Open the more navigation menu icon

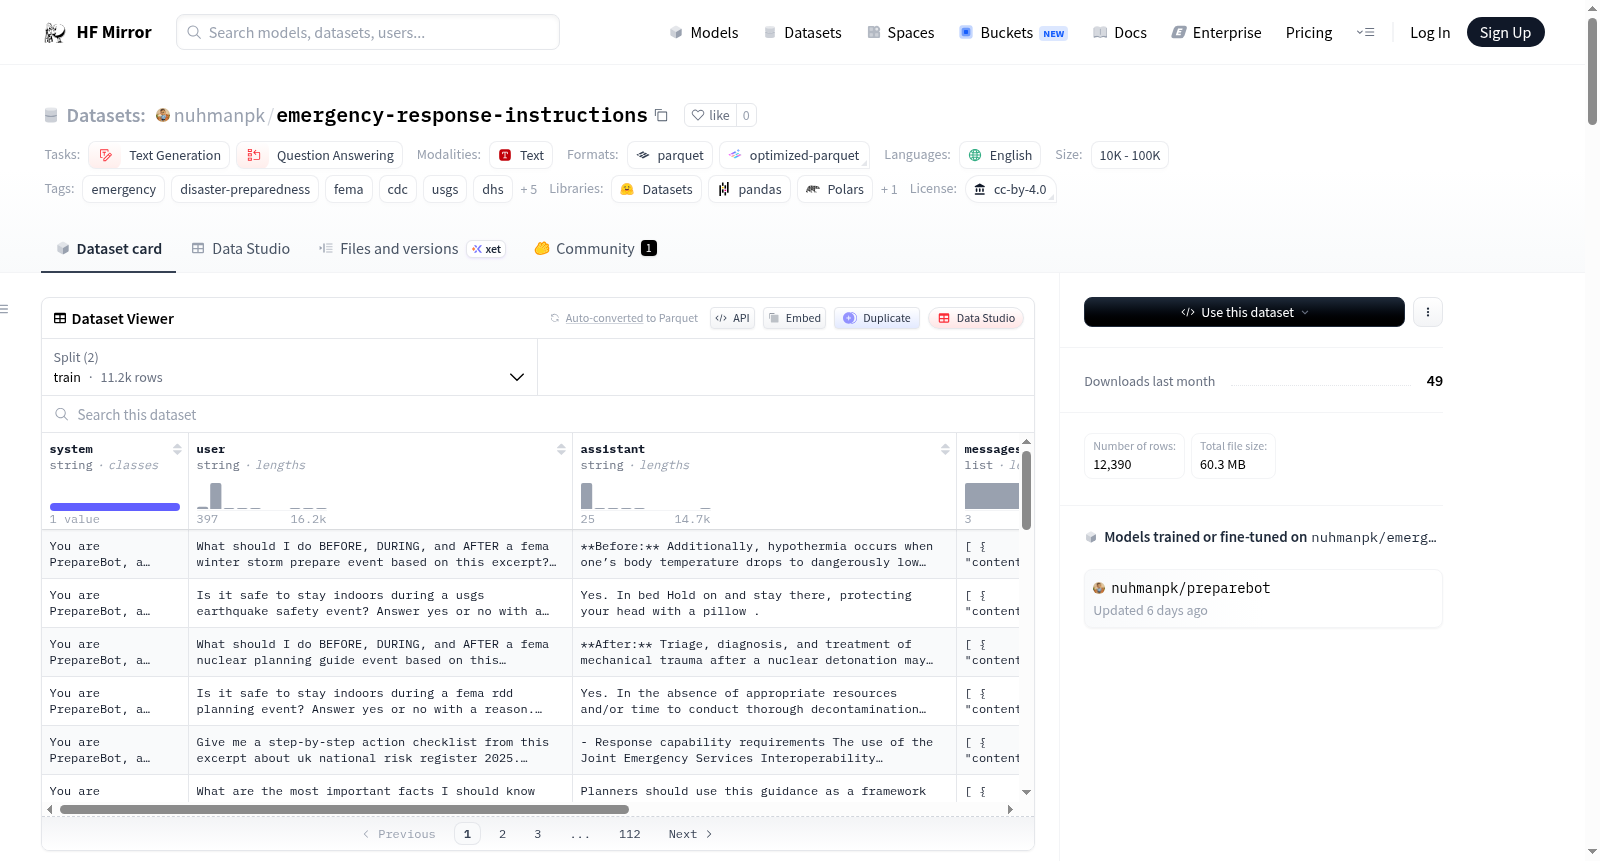pyautogui.click(x=1365, y=32)
